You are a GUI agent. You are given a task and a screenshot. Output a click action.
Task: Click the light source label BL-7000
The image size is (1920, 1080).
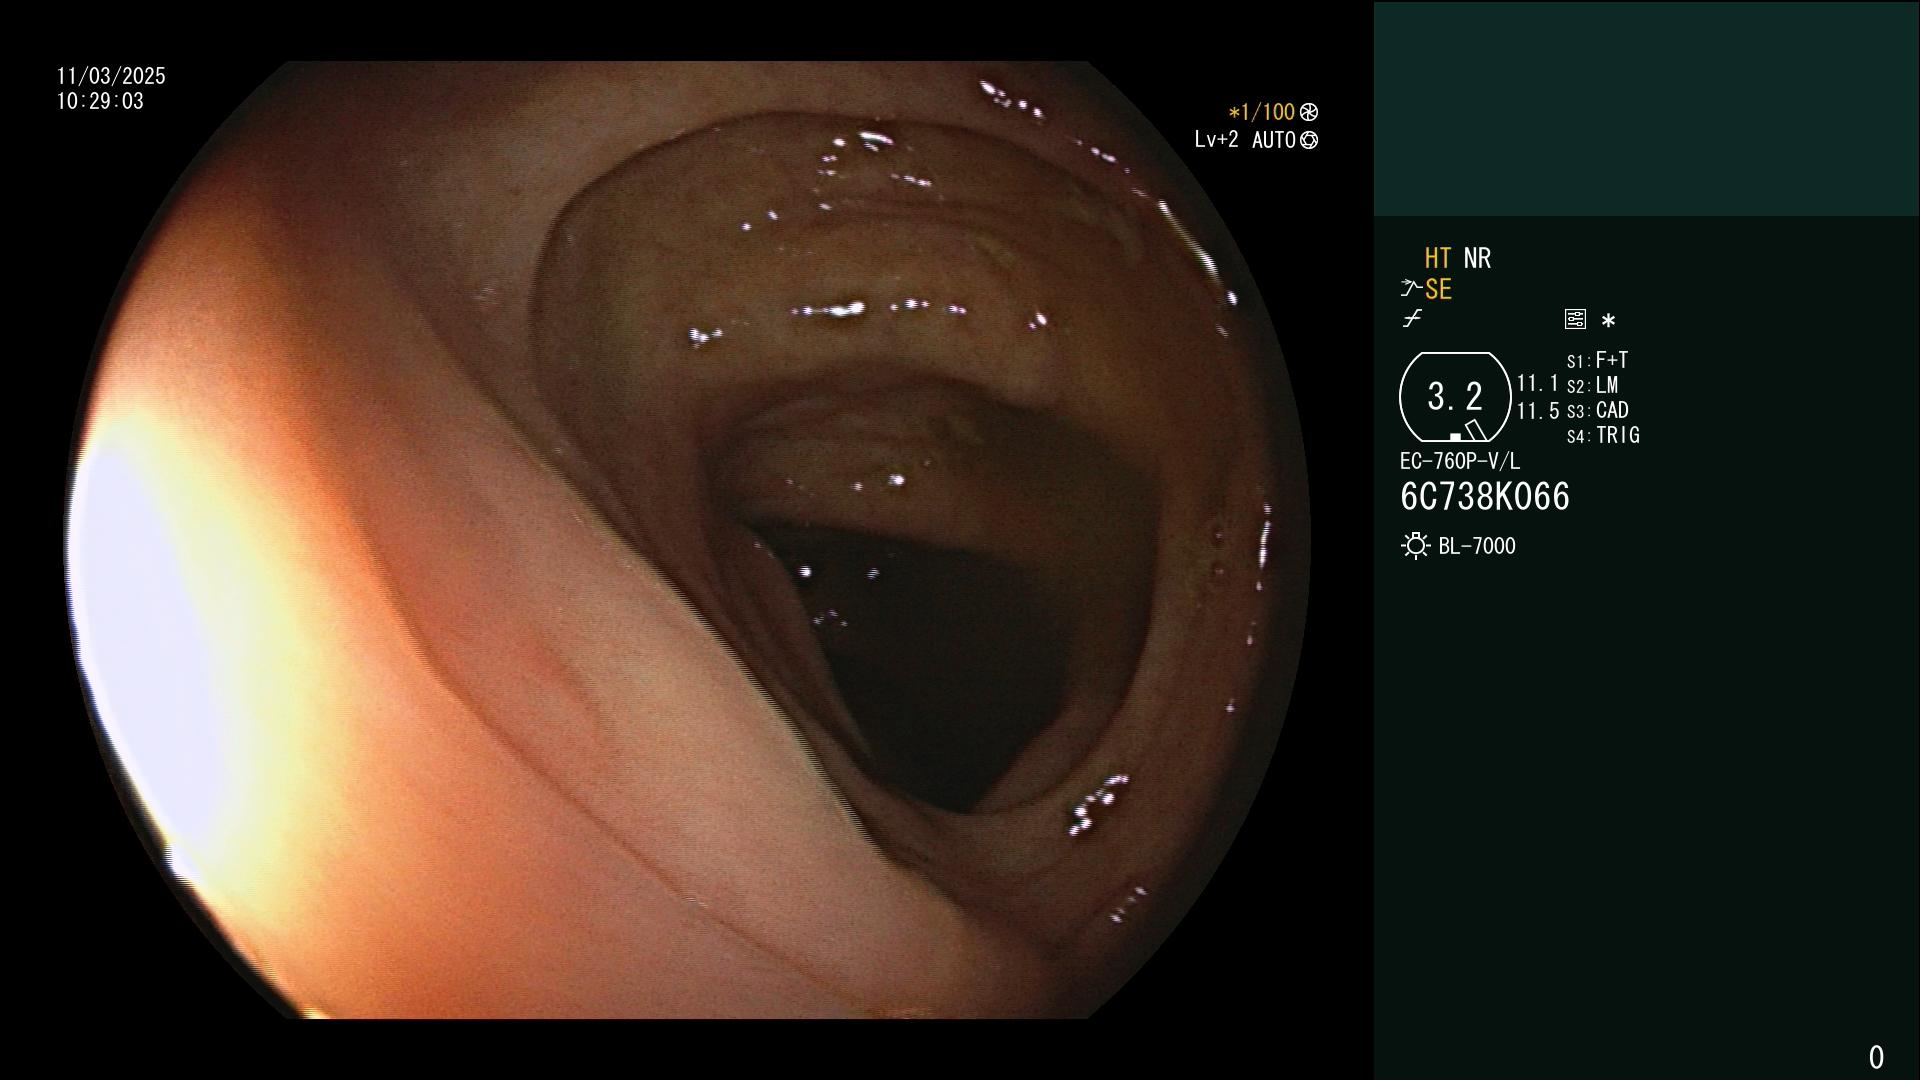(x=1477, y=546)
